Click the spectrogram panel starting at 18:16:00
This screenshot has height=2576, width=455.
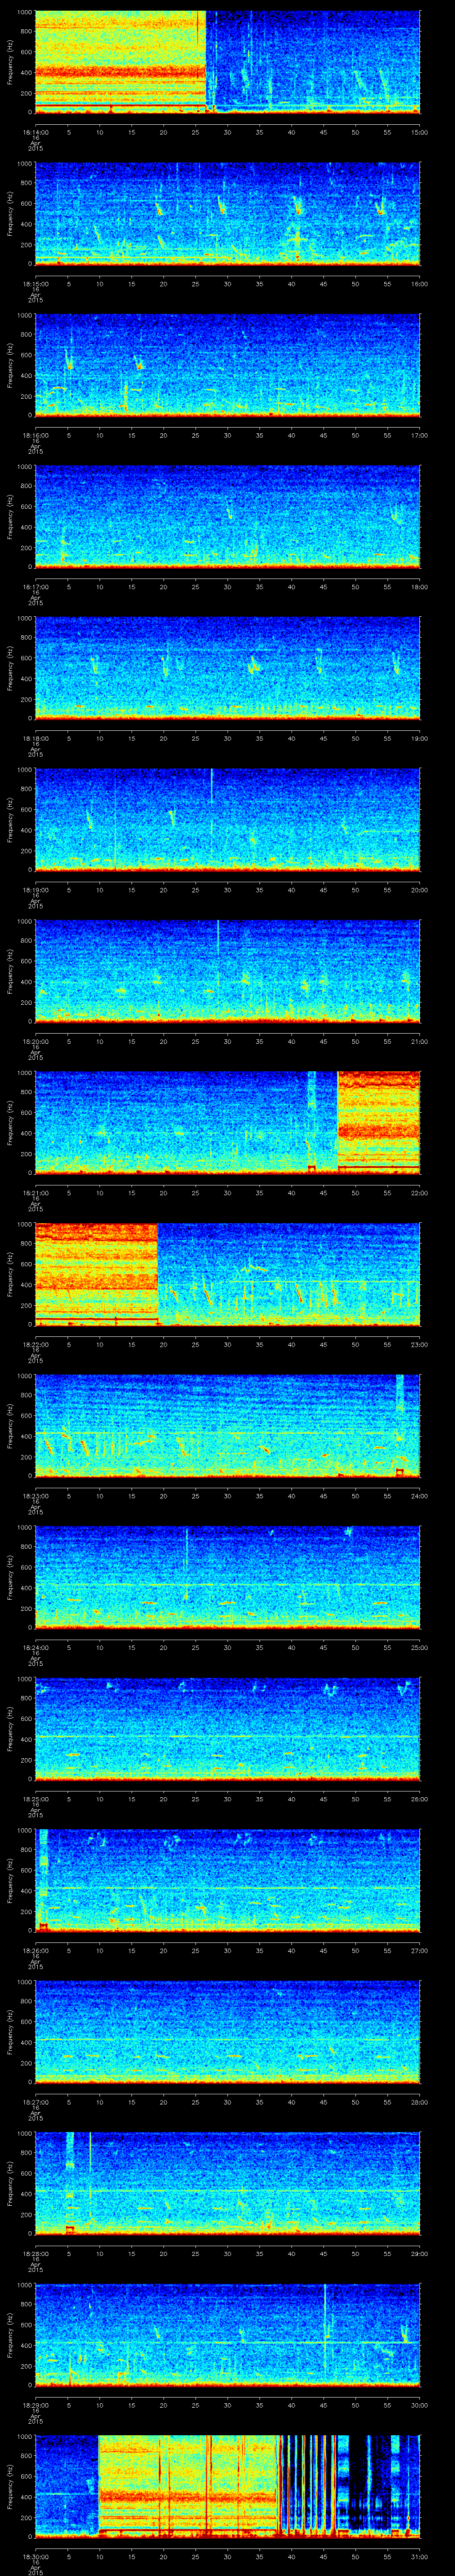(x=227, y=365)
